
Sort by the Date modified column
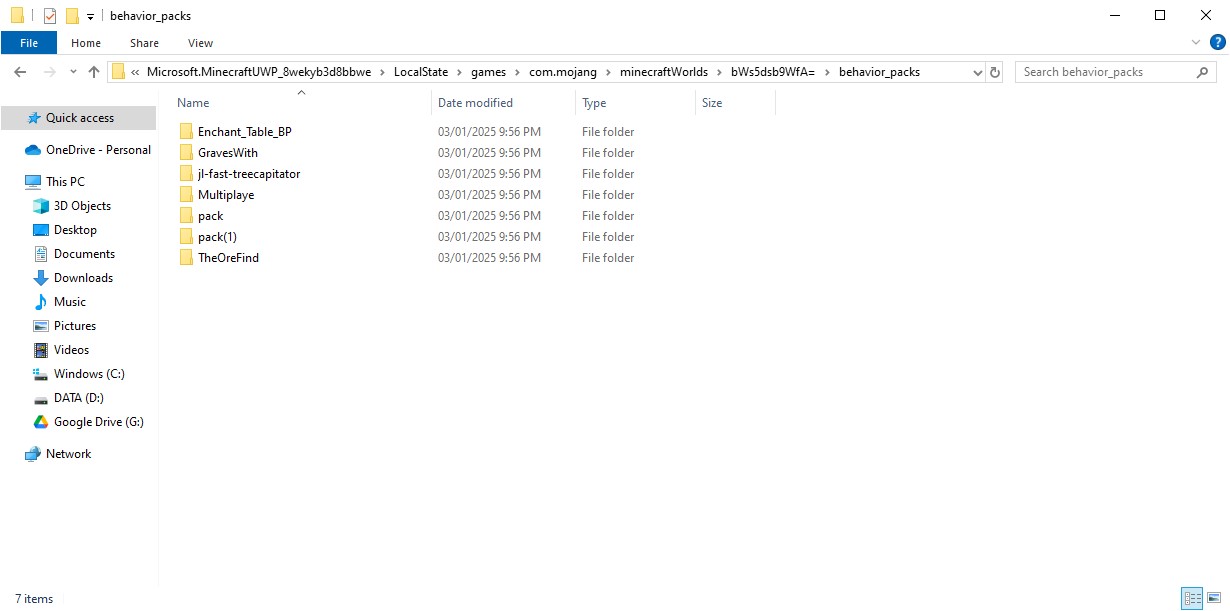[x=475, y=103]
